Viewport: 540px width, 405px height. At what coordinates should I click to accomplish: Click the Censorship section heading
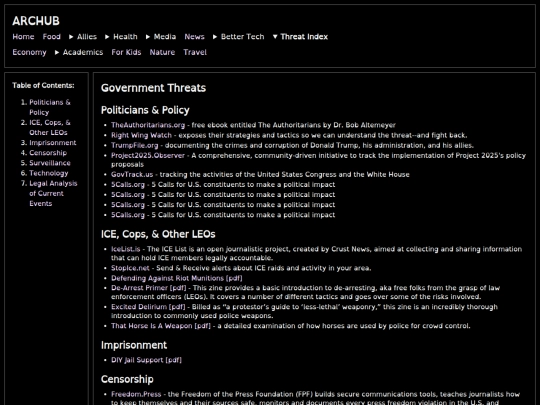(x=127, y=379)
